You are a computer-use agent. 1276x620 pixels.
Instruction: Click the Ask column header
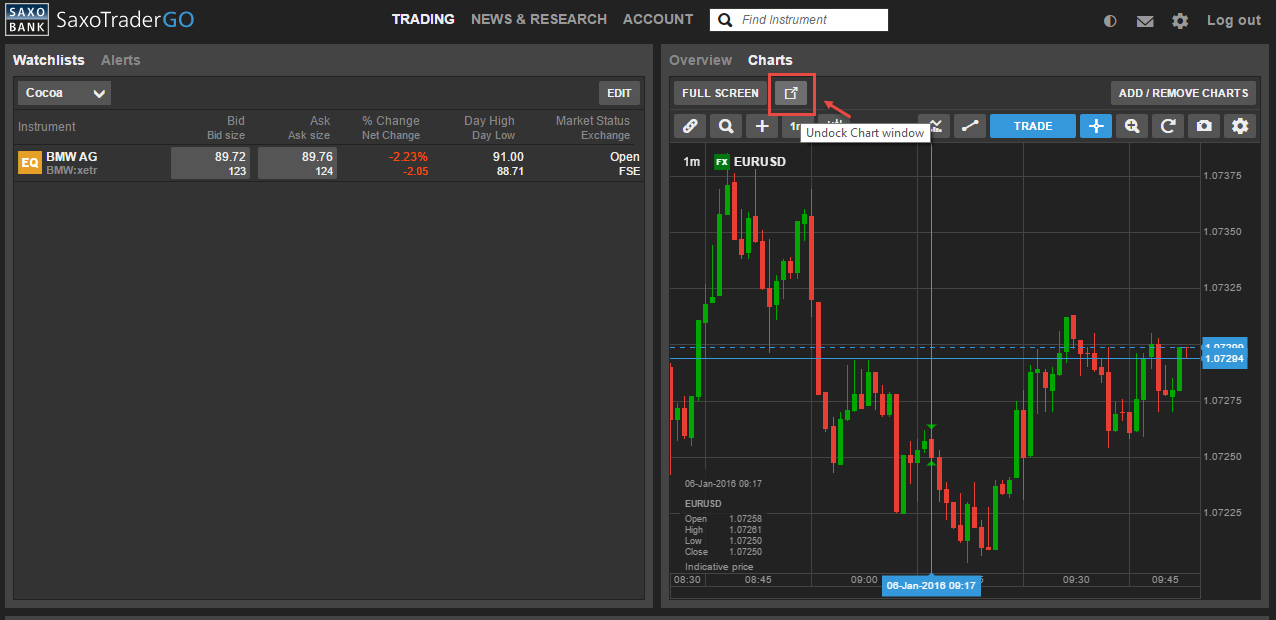320,121
